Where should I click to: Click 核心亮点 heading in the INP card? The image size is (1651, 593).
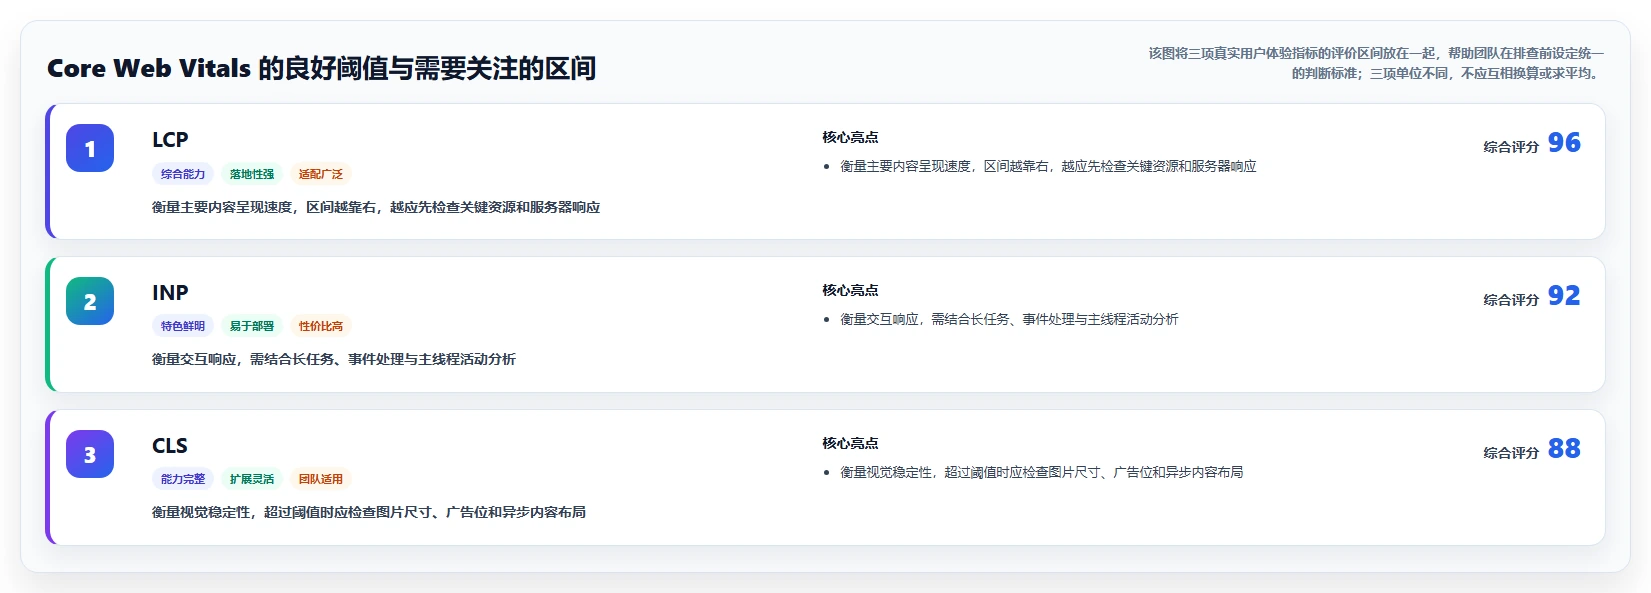(850, 290)
